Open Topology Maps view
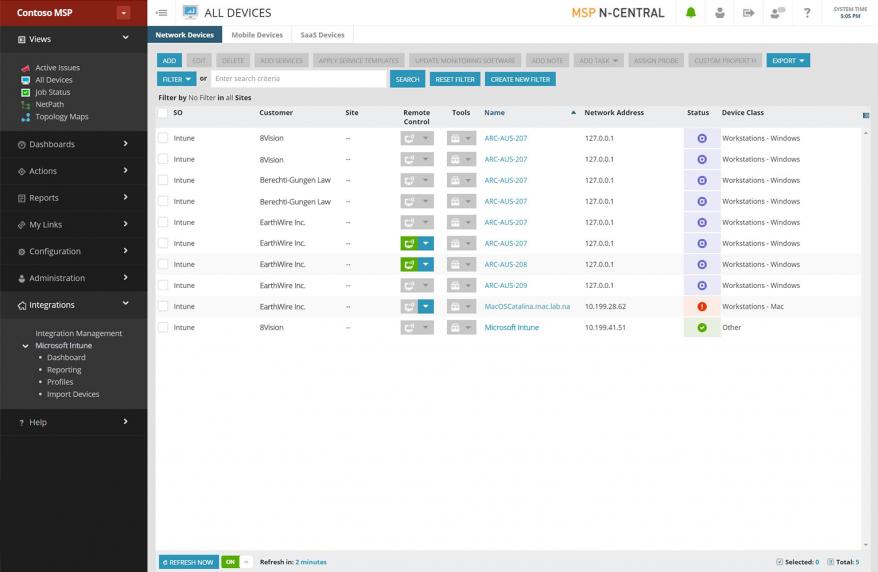This screenshot has width=878, height=572. point(62,117)
